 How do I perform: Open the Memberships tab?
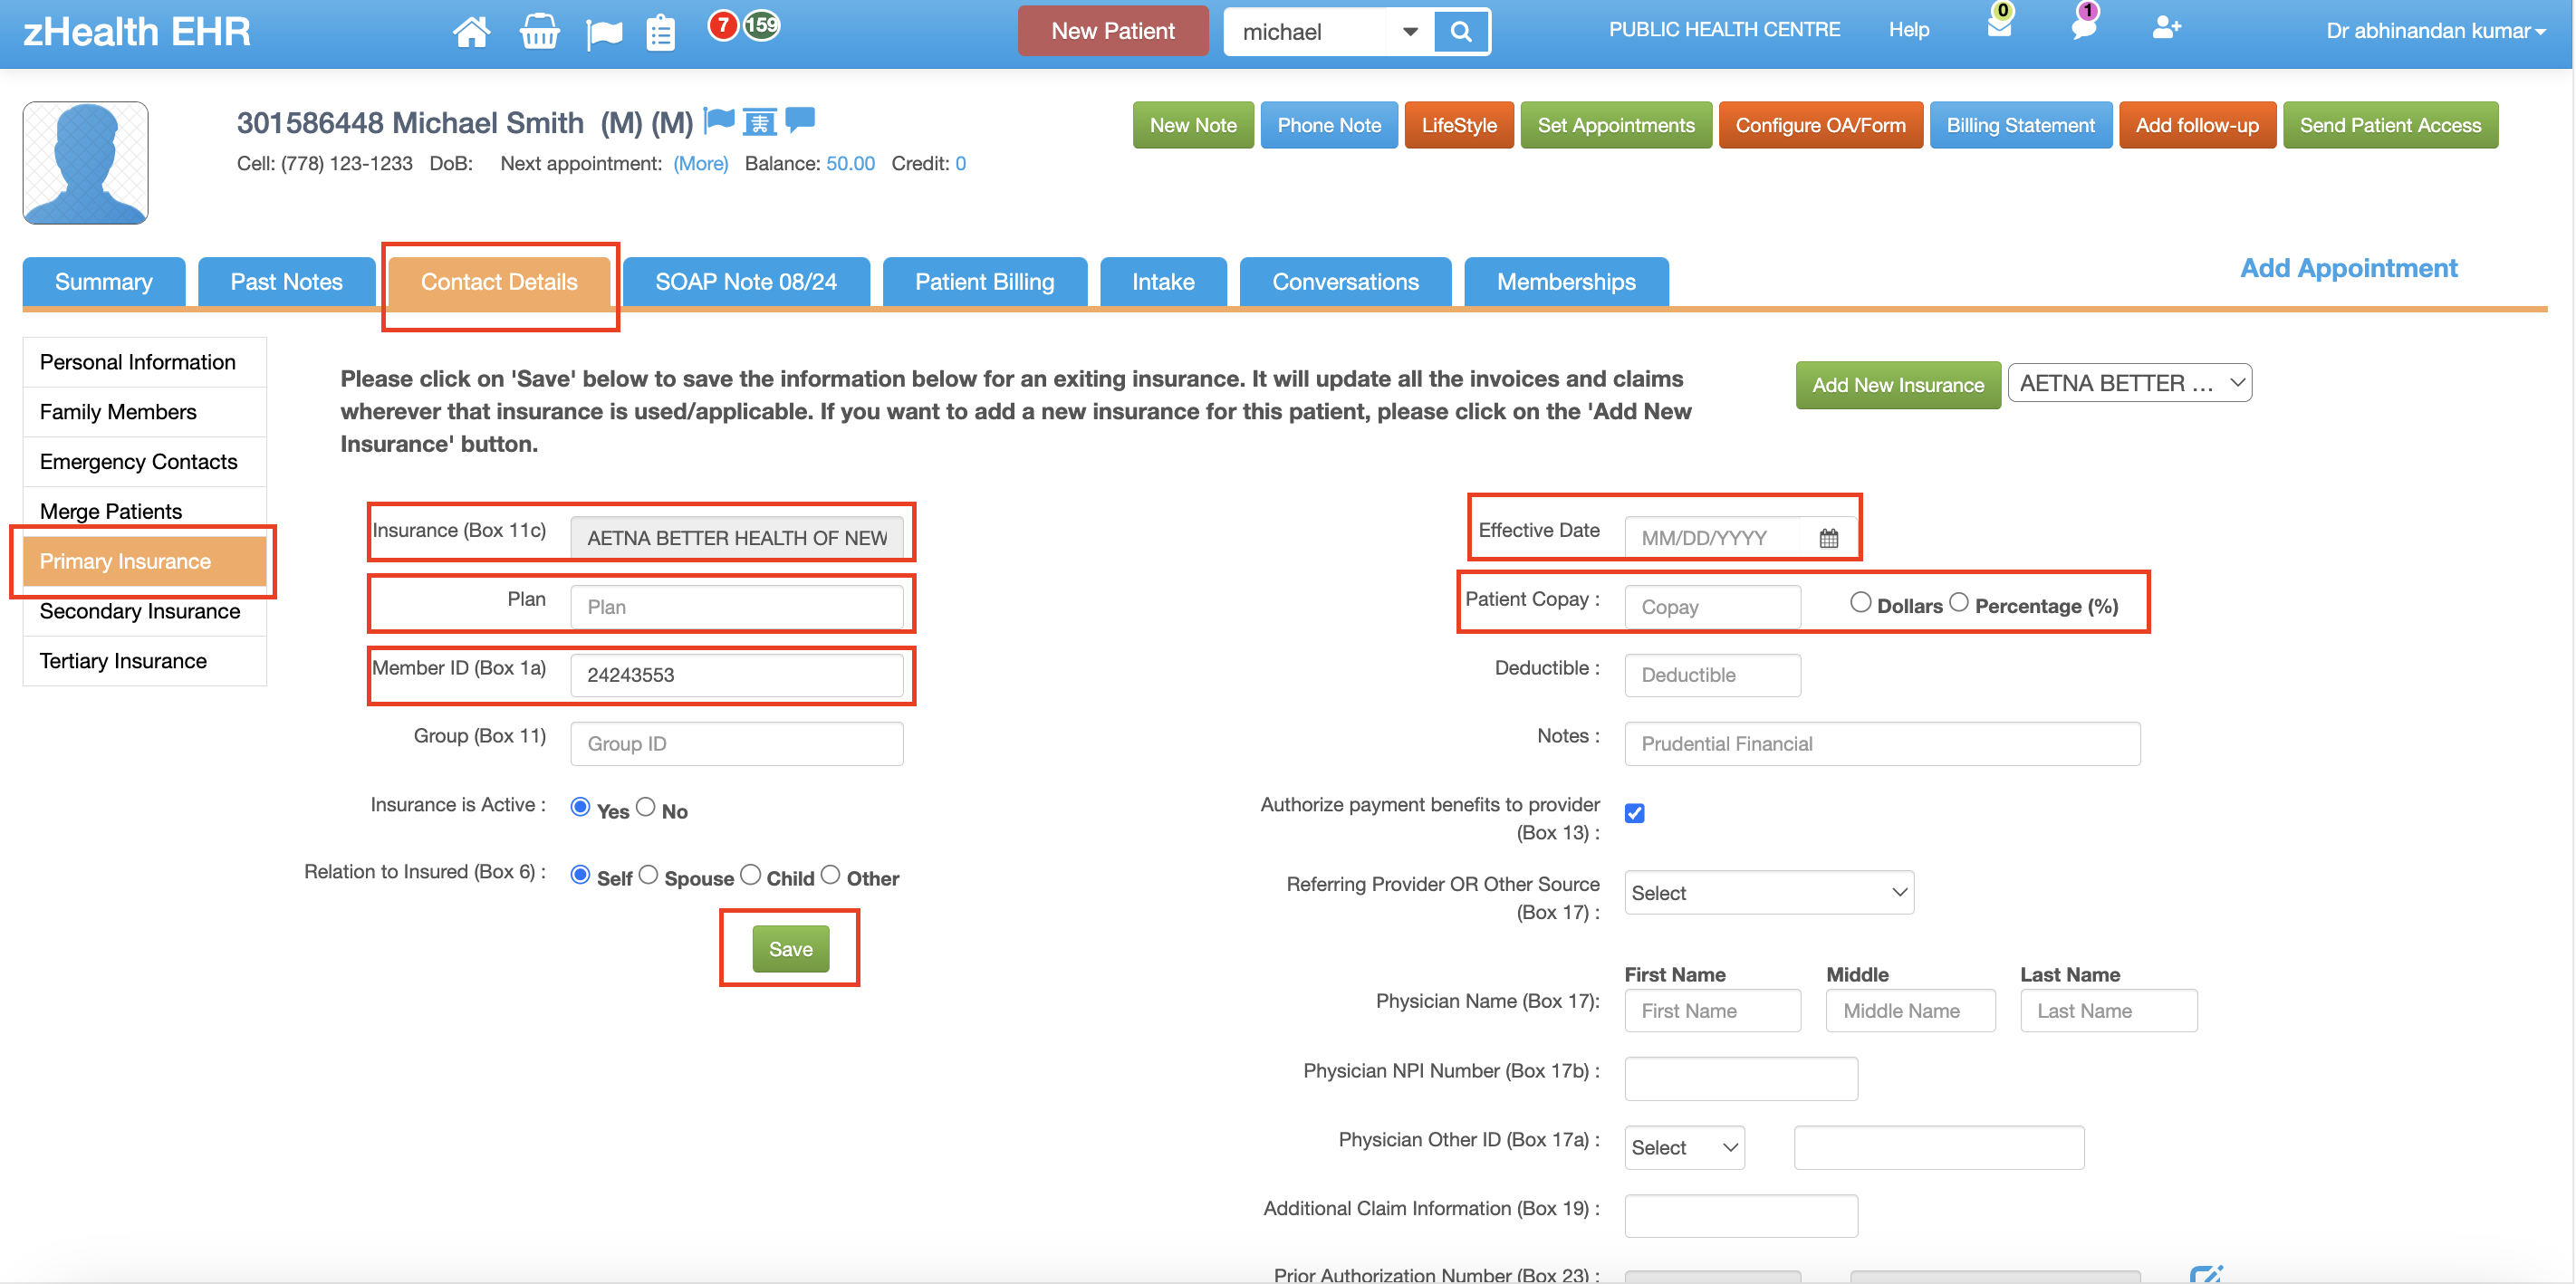[x=1566, y=282]
